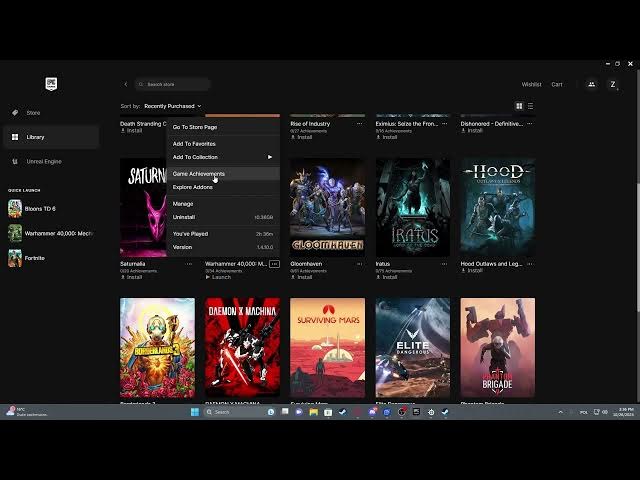Open the Hood Outlaws and Legends cover
This screenshot has height=480, width=640.
(x=498, y=208)
